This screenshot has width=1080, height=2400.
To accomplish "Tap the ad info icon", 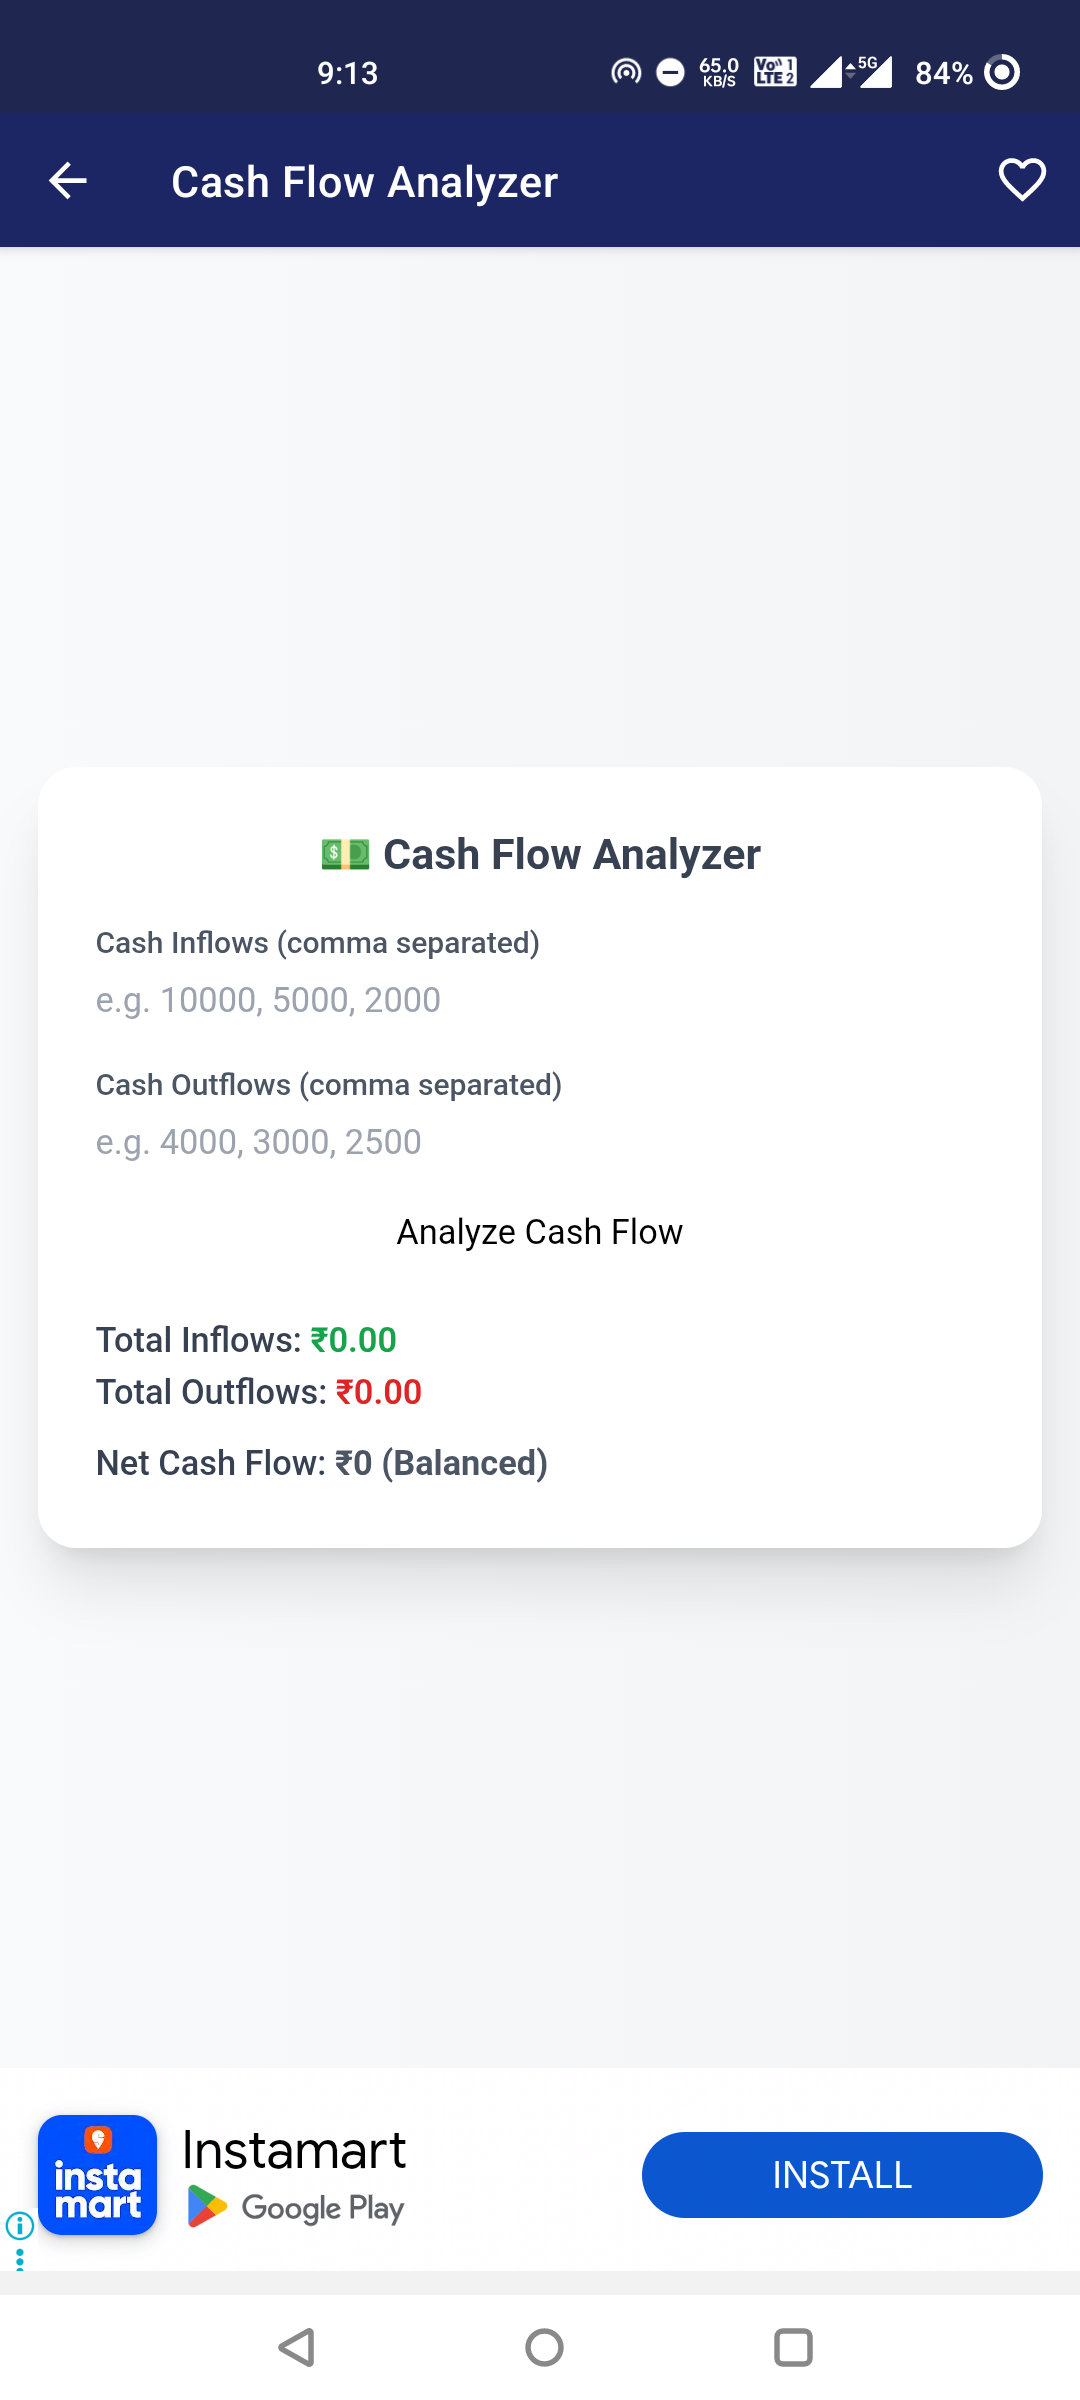I will coord(20,2225).
